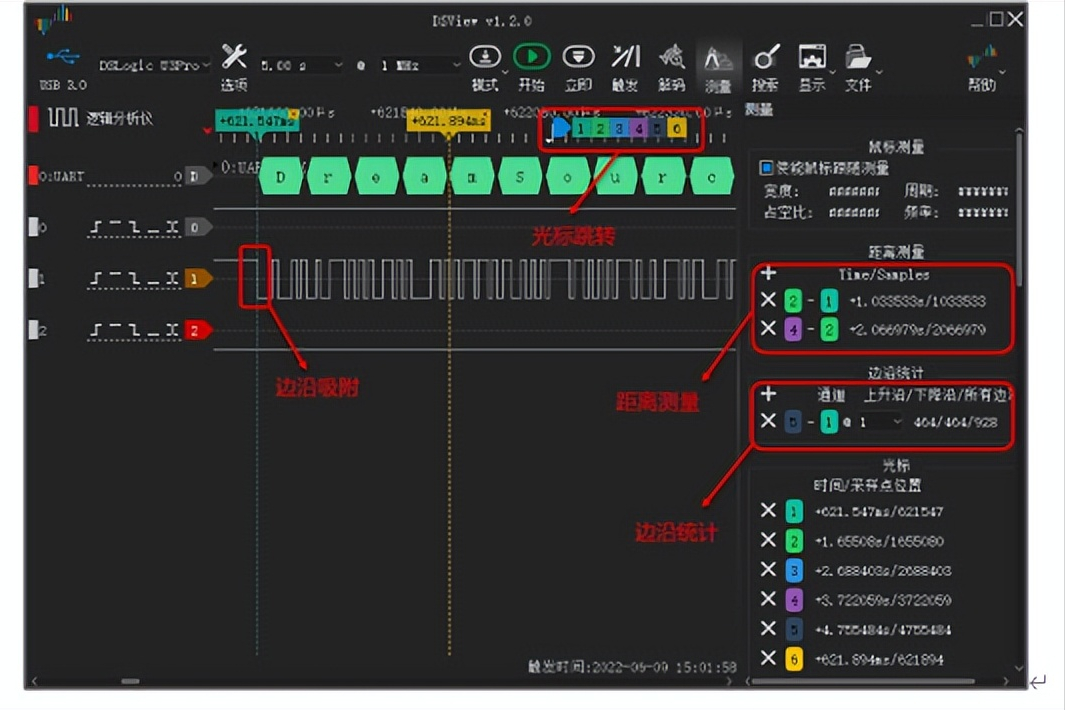Click the +621.547ms teal cursor flag
Image resolution: width=1065 pixels, height=710 pixels.
point(257,122)
